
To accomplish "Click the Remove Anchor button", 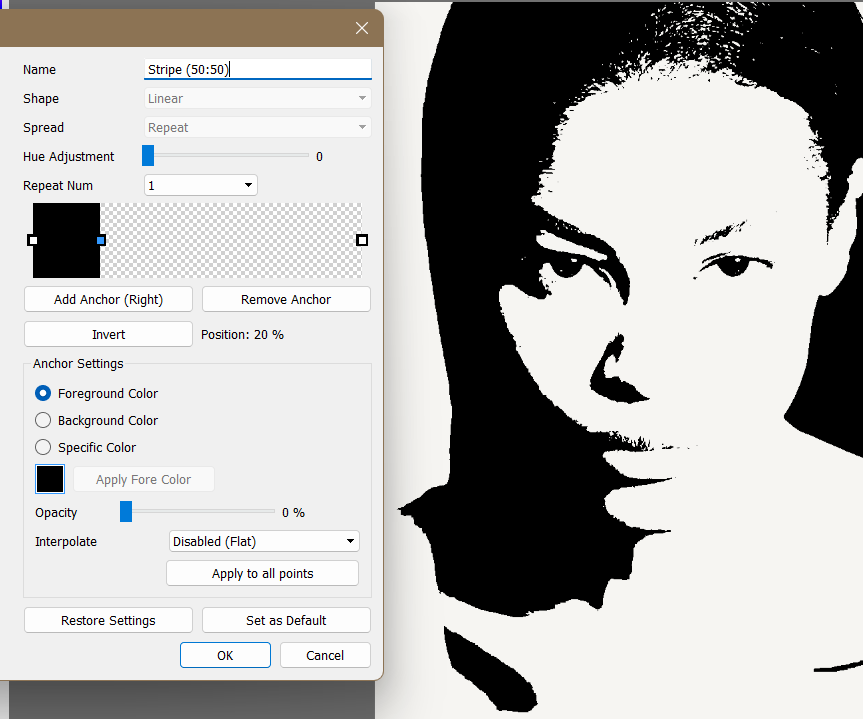I will [286, 299].
